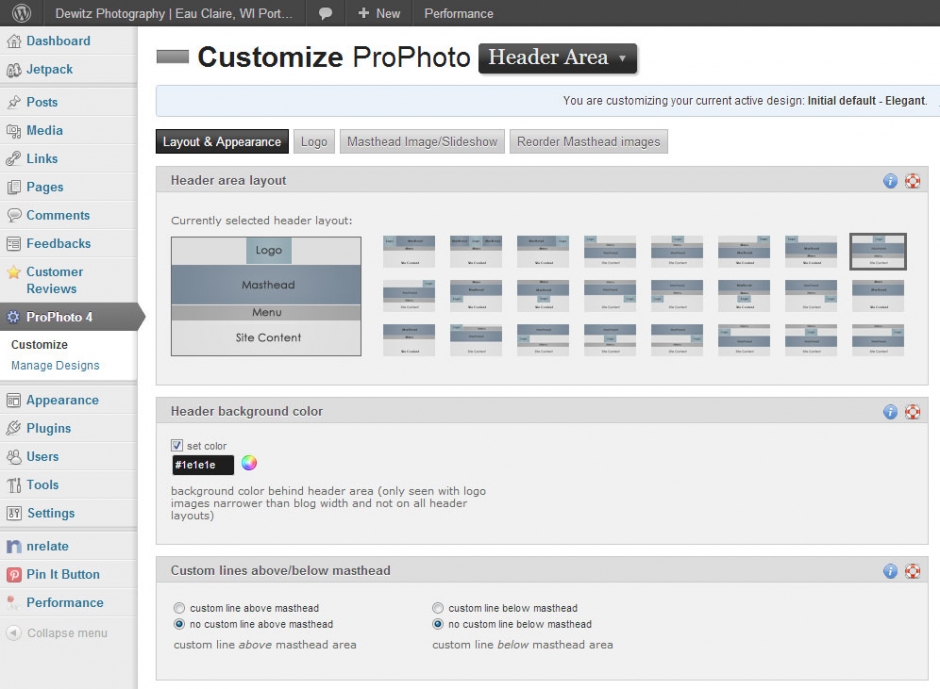The width and height of the screenshot is (940, 689).
Task: Switch to Layout & Appearance tab
Action: click(222, 142)
